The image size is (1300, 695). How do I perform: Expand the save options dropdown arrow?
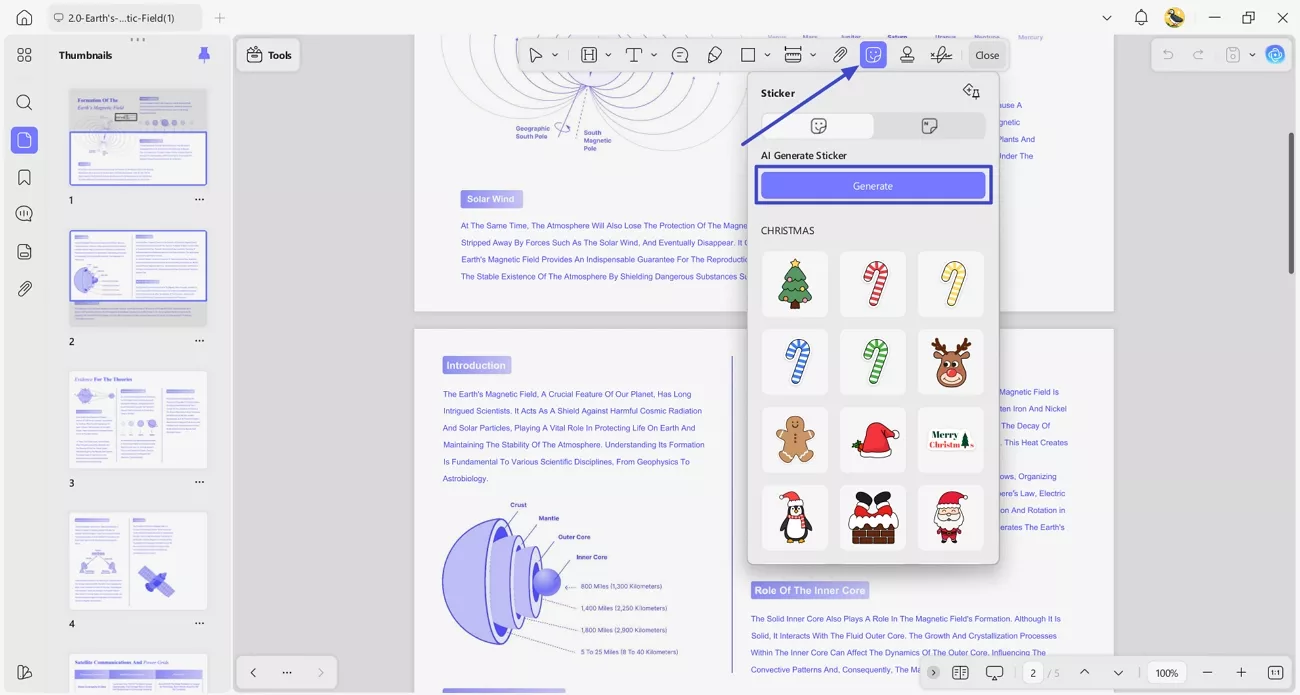1252,55
